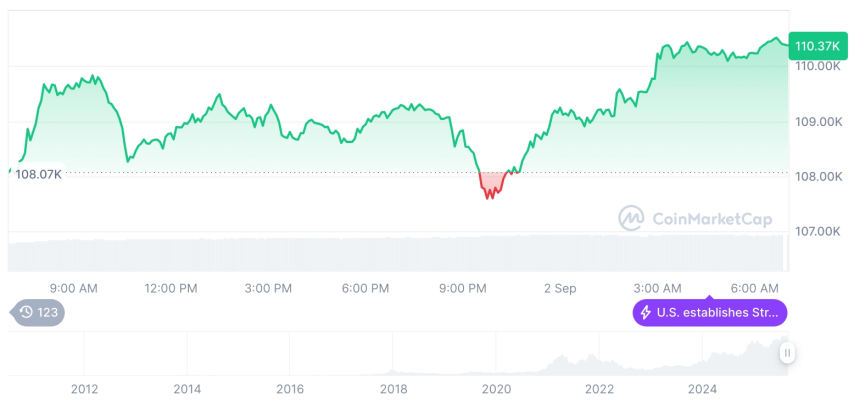Click the 12:00 PM time axis label
Image resolution: width=860 pixels, height=401 pixels.
171,288
